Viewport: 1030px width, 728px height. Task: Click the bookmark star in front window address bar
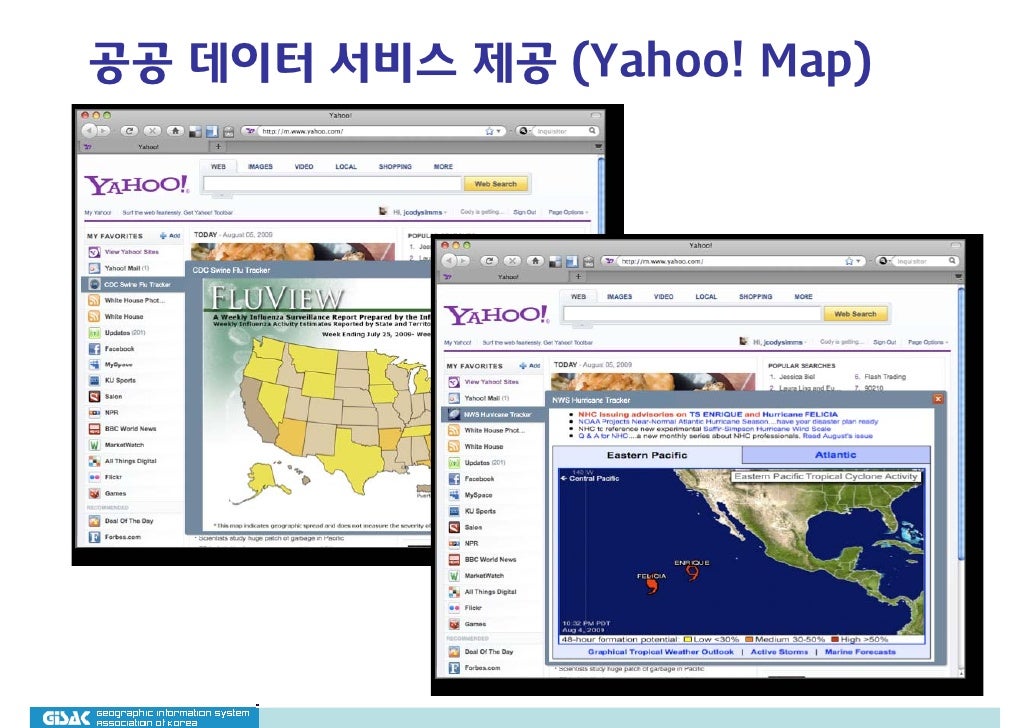pyautogui.click(x=849, y=262)
